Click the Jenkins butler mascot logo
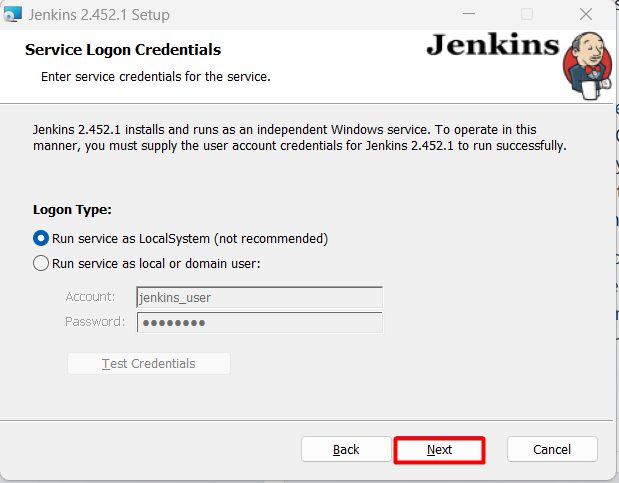The image size is (619, 483). [588, 66]
